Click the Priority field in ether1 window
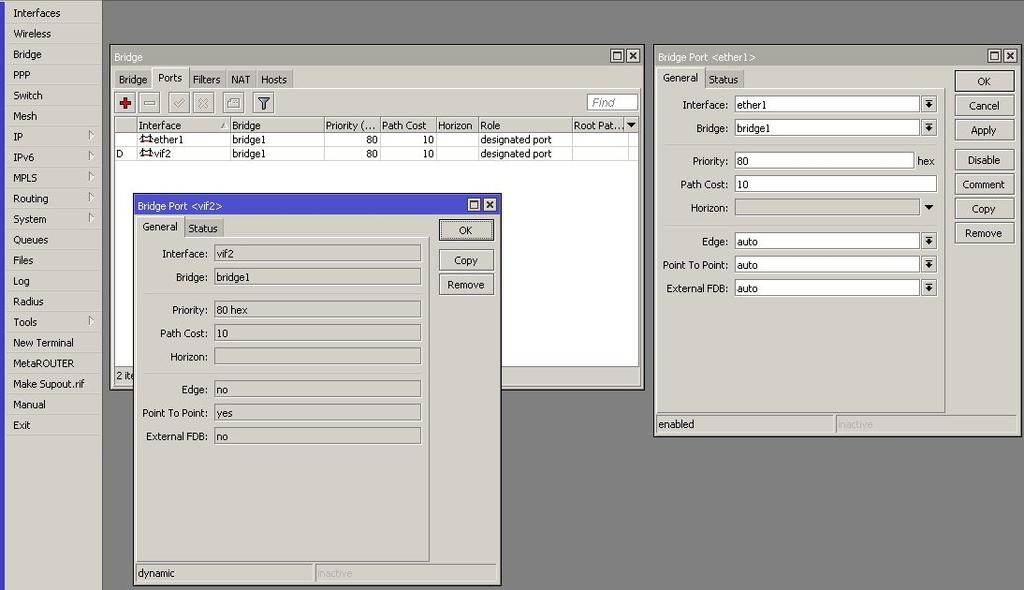The width and height of the screenshot is (1024, 590). 824,161
